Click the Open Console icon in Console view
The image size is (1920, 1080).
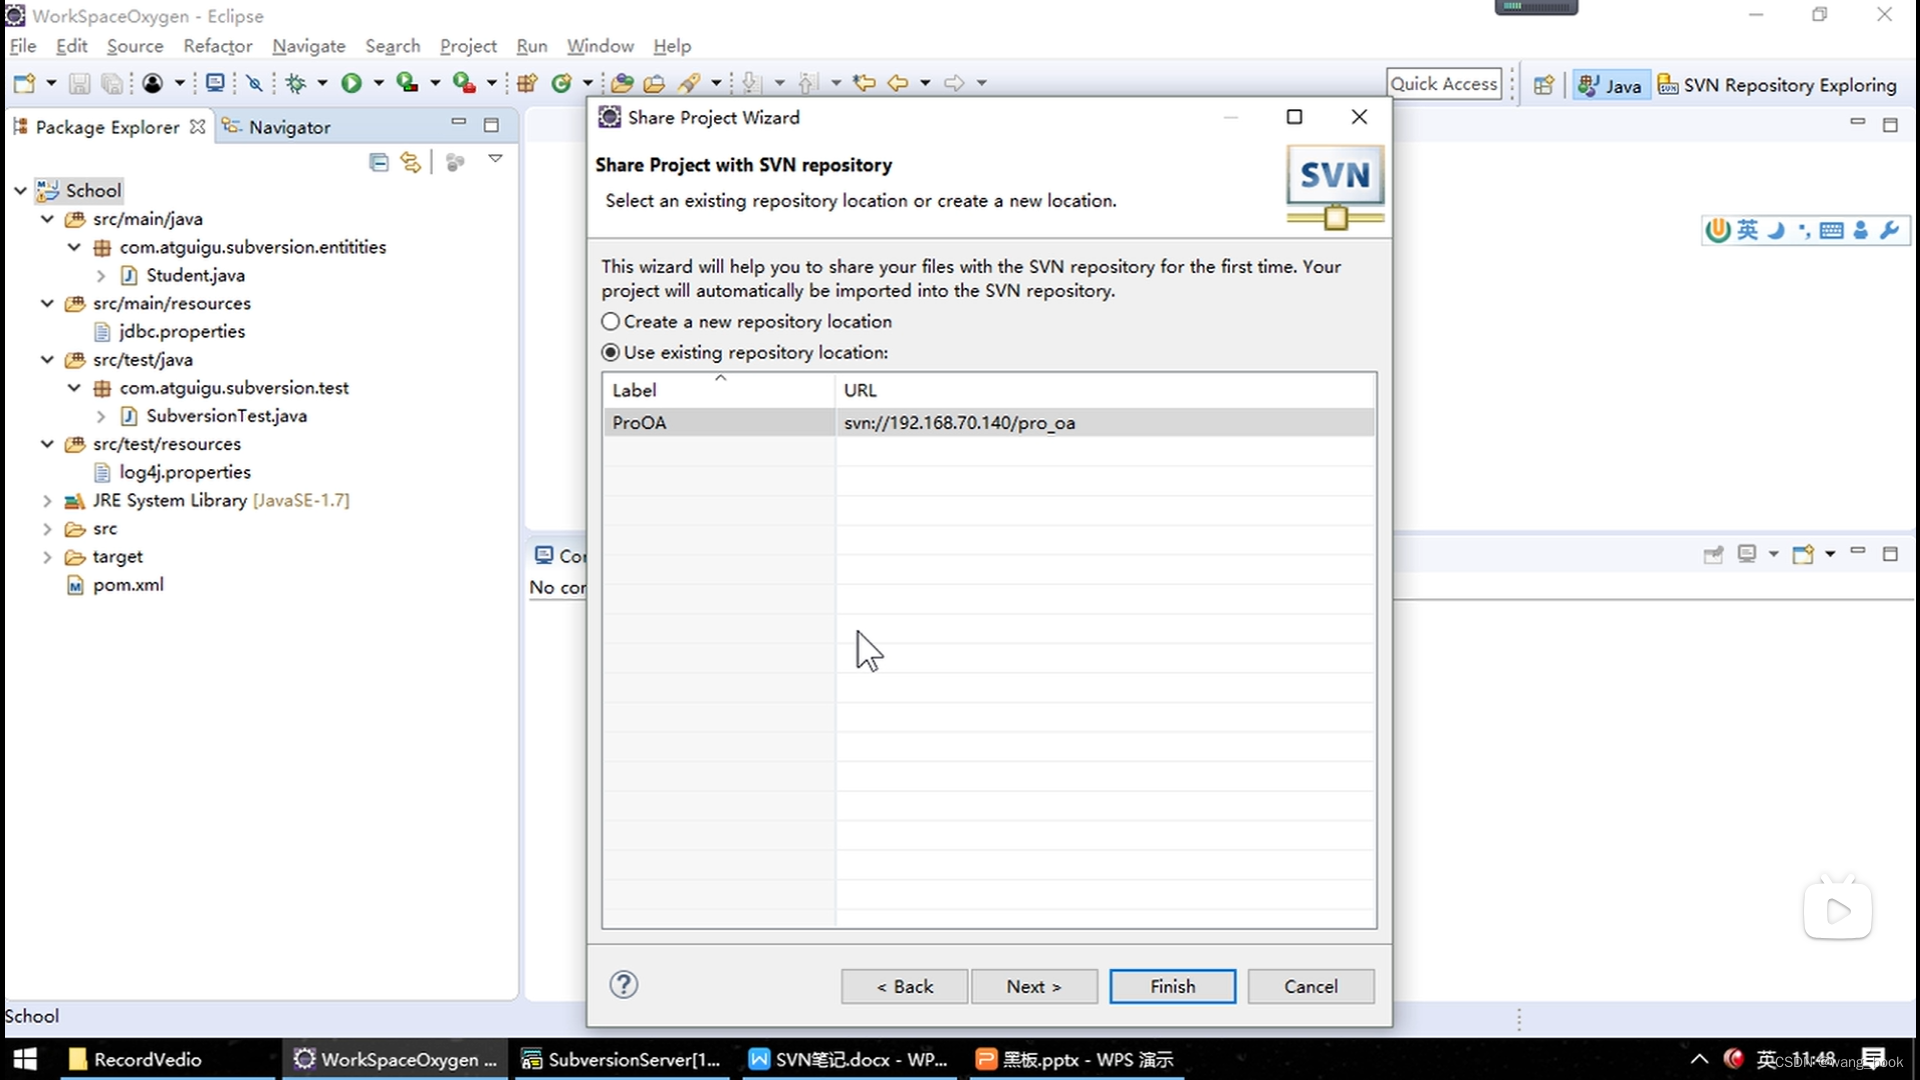(1802, 554)
